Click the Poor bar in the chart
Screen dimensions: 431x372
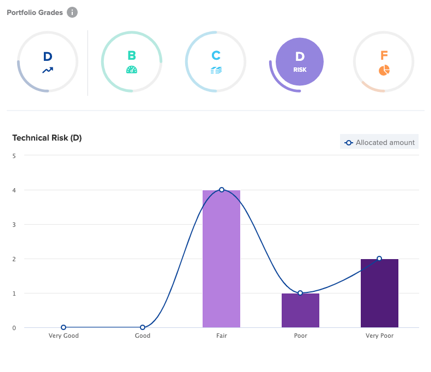point(300,310)
